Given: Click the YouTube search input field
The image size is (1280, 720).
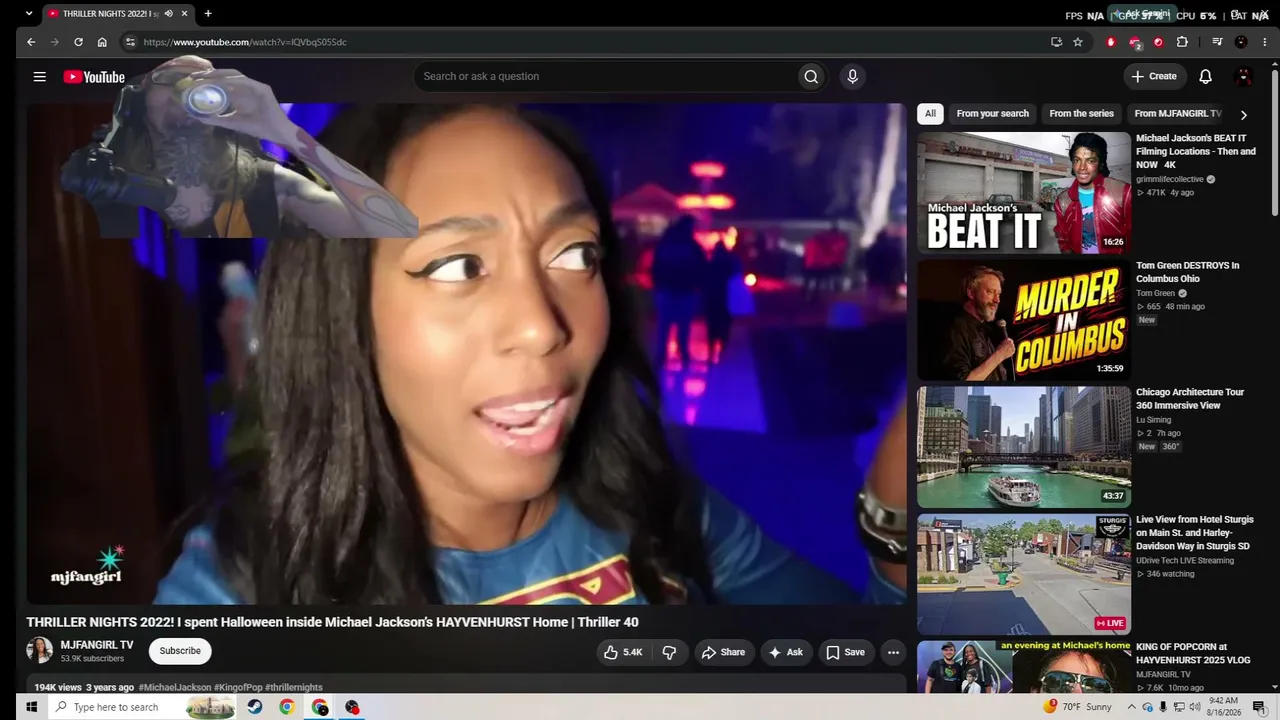Looking at the screenshot, I should (x=604, y=76).
